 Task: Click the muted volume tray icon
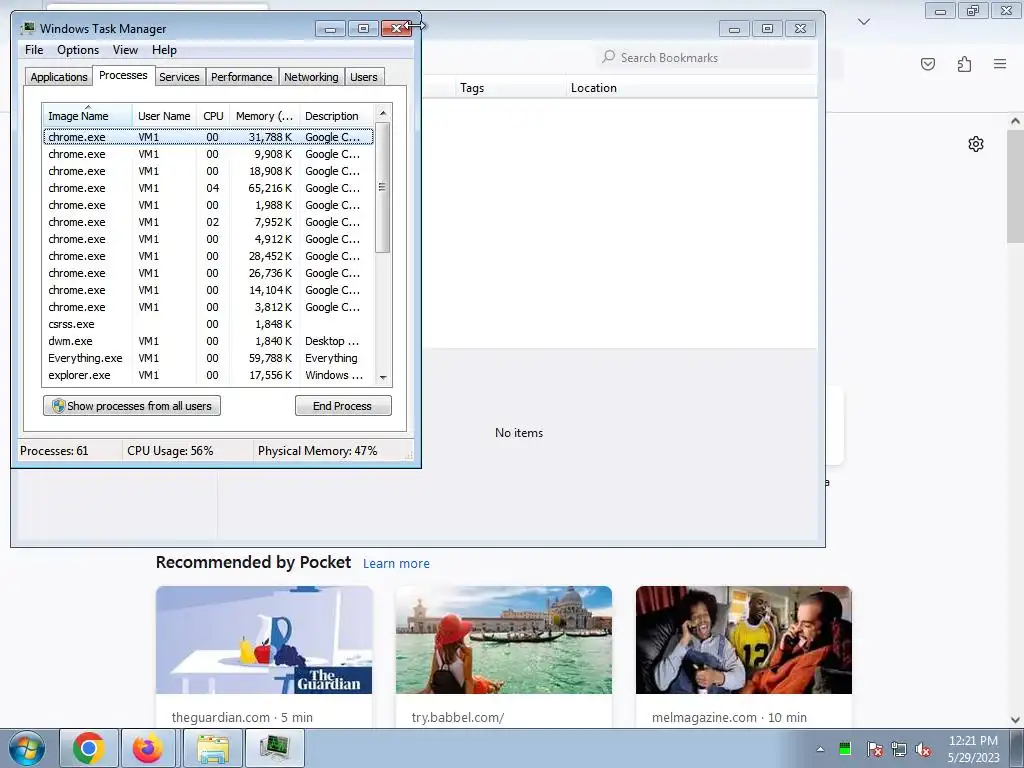(923, 749)
